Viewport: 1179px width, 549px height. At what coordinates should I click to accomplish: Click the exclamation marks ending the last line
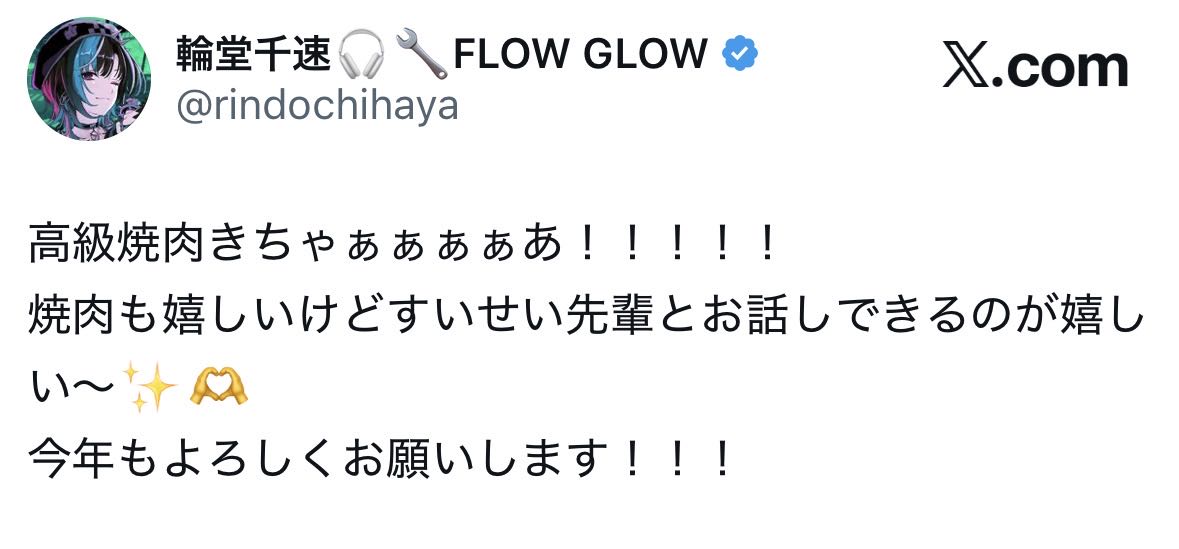pyautogui.click(x=677, y=459)
